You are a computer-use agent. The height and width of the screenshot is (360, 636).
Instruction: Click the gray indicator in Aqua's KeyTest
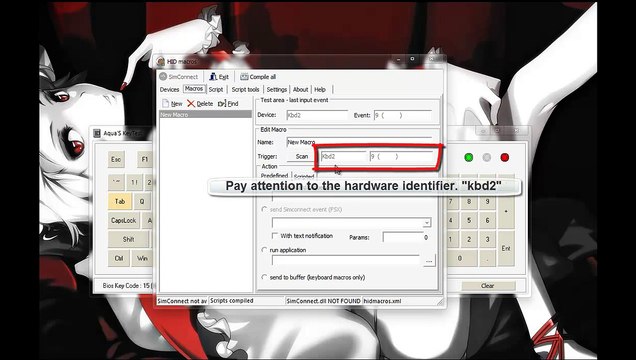click(487, 157)
